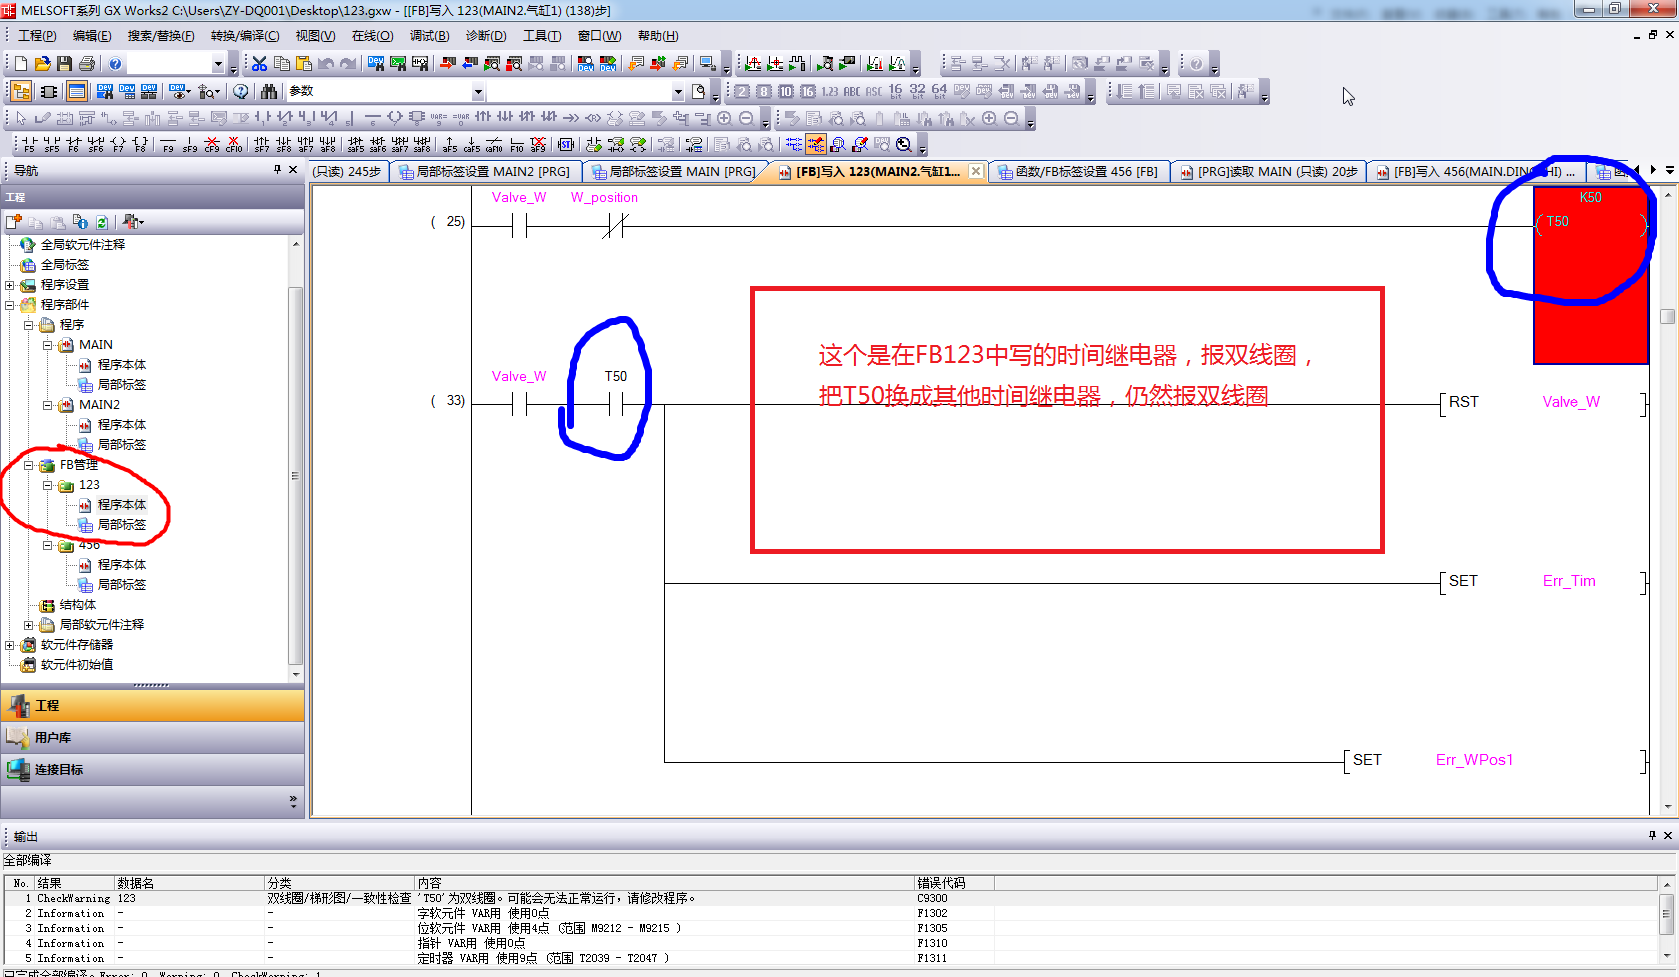The image size is (1679, 977).
Task: Insert open contact using F5 icon
Action: tap(28, 145)
